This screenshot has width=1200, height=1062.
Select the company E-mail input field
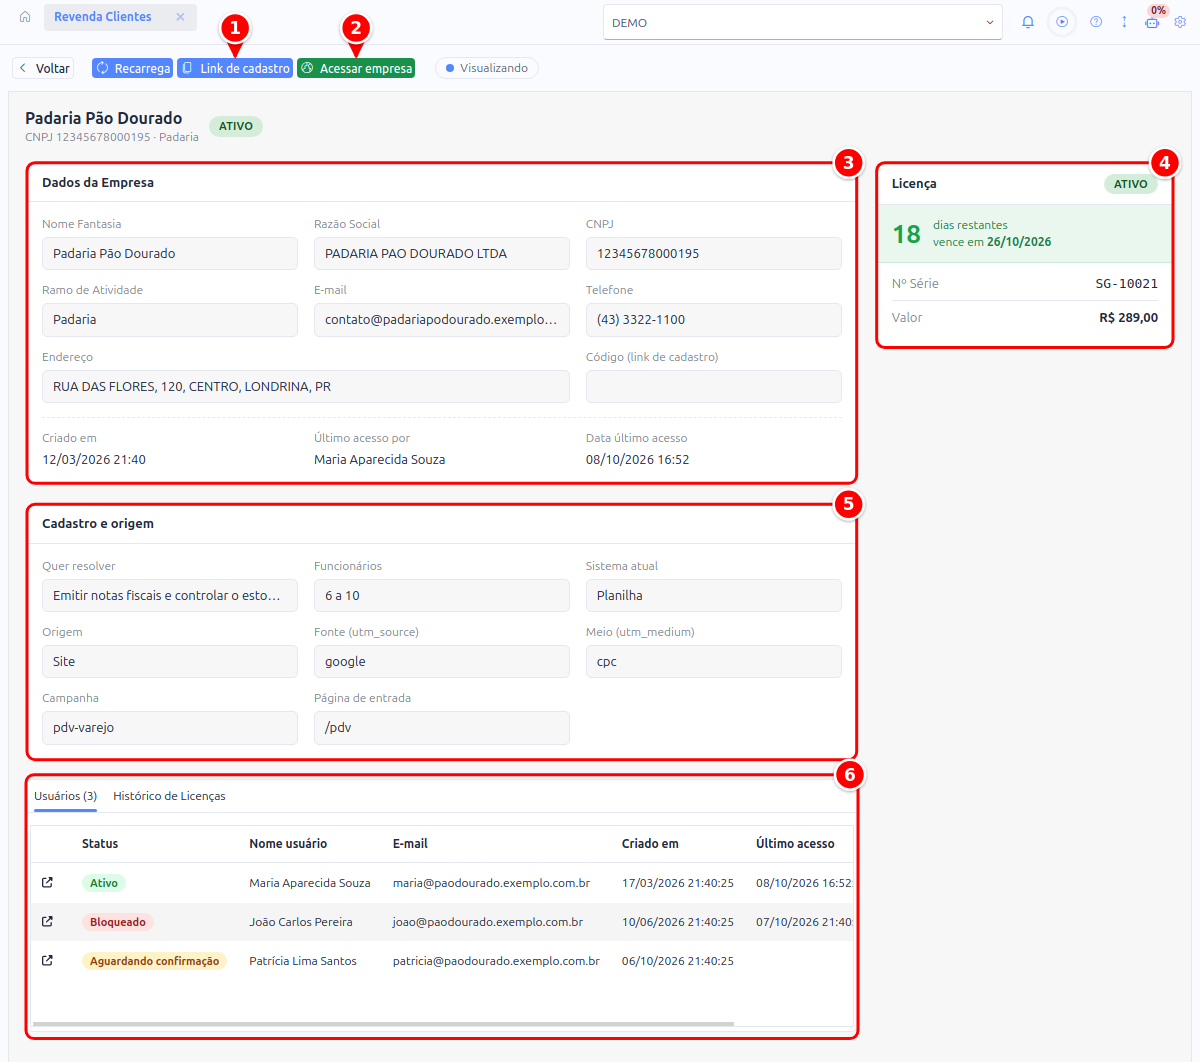tap(442, 320)
